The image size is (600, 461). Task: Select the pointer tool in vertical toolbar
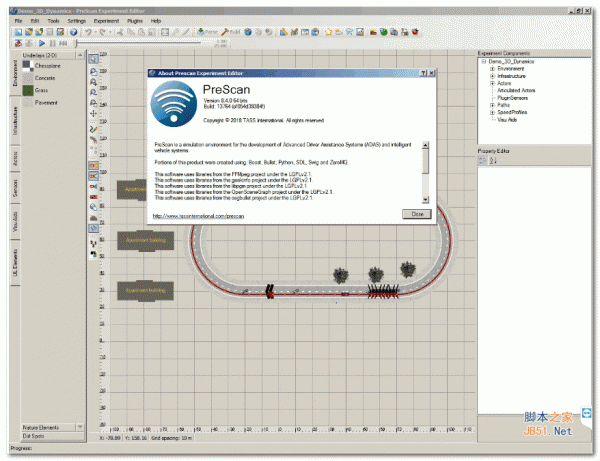93,60
